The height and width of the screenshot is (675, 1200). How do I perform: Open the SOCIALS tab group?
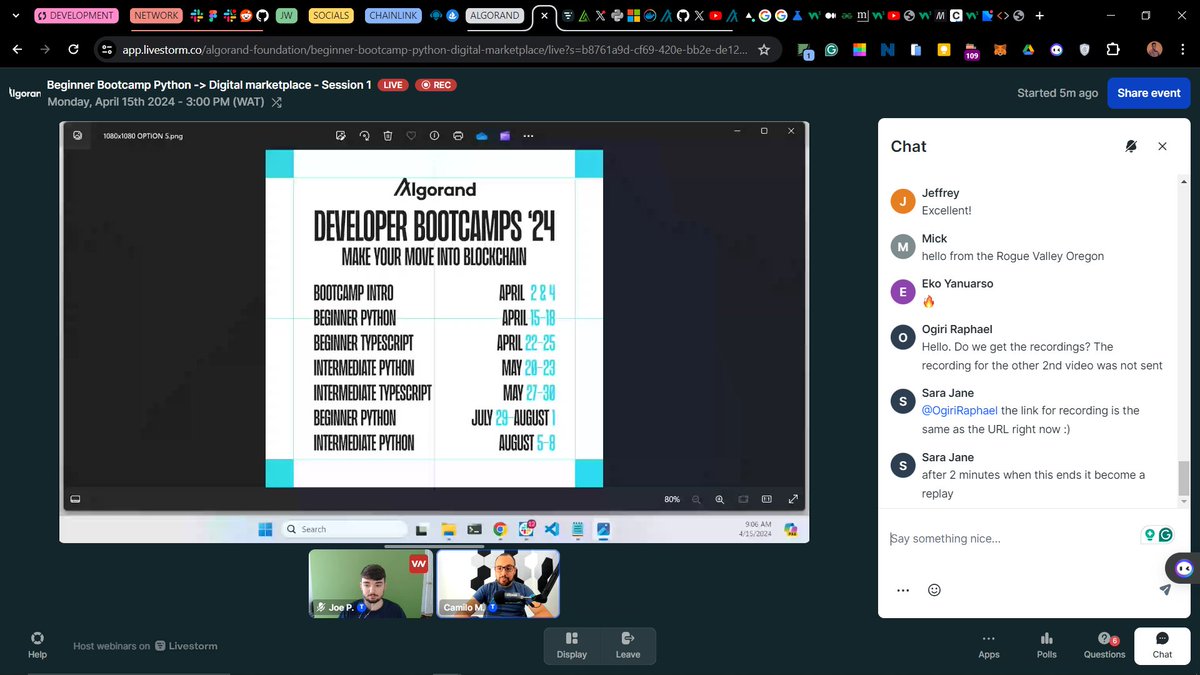click(331, 16)
